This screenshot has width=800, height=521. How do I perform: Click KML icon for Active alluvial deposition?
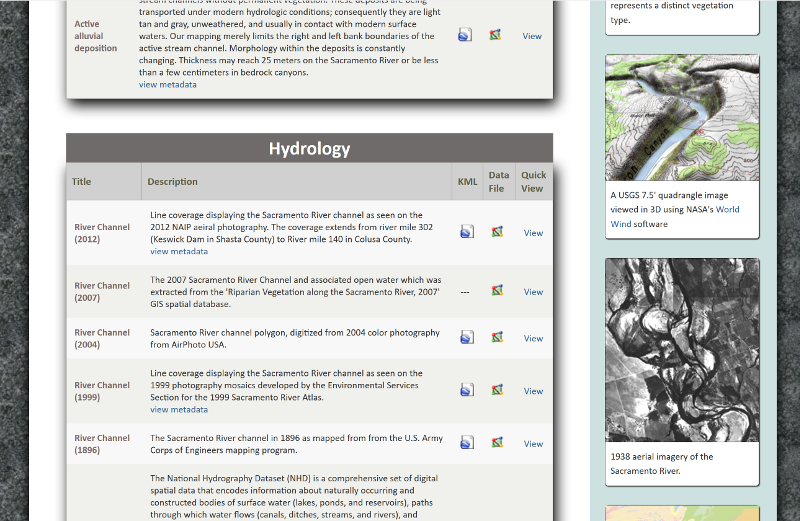465,35
